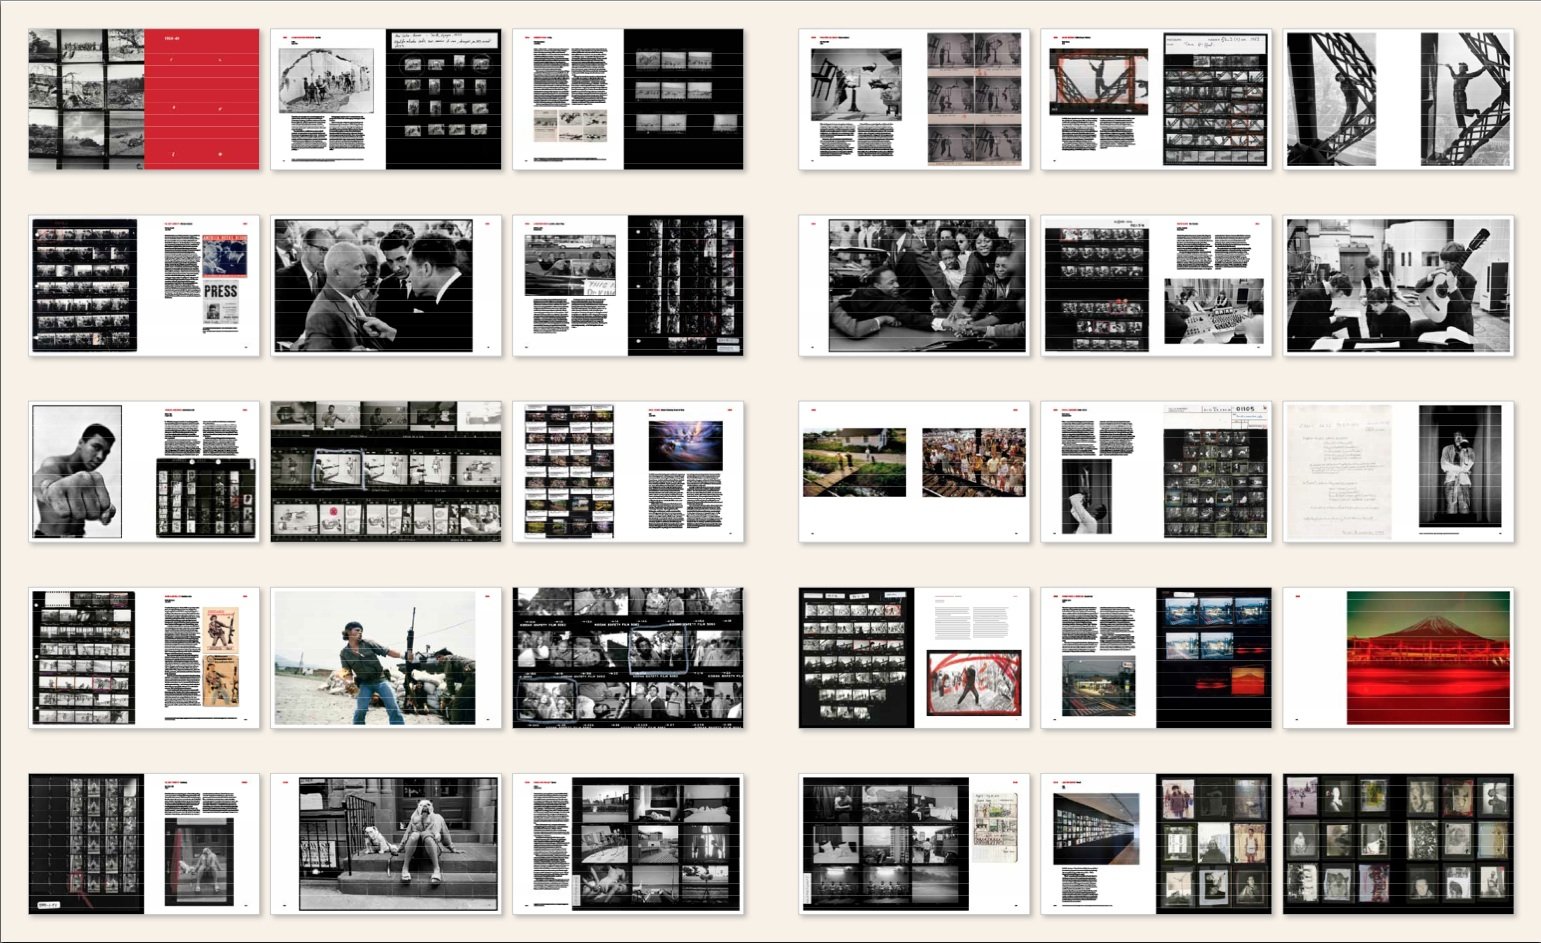The image size is (1541, 943).
Task: Open the red Mount Fuji photo spread
Action: (1398, 658)
